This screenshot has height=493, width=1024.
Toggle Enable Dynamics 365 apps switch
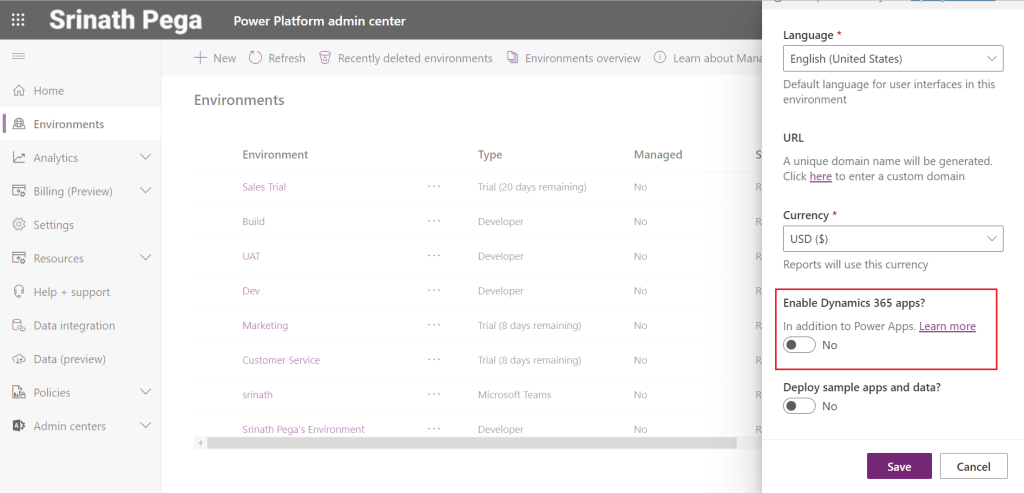[799, 345]
